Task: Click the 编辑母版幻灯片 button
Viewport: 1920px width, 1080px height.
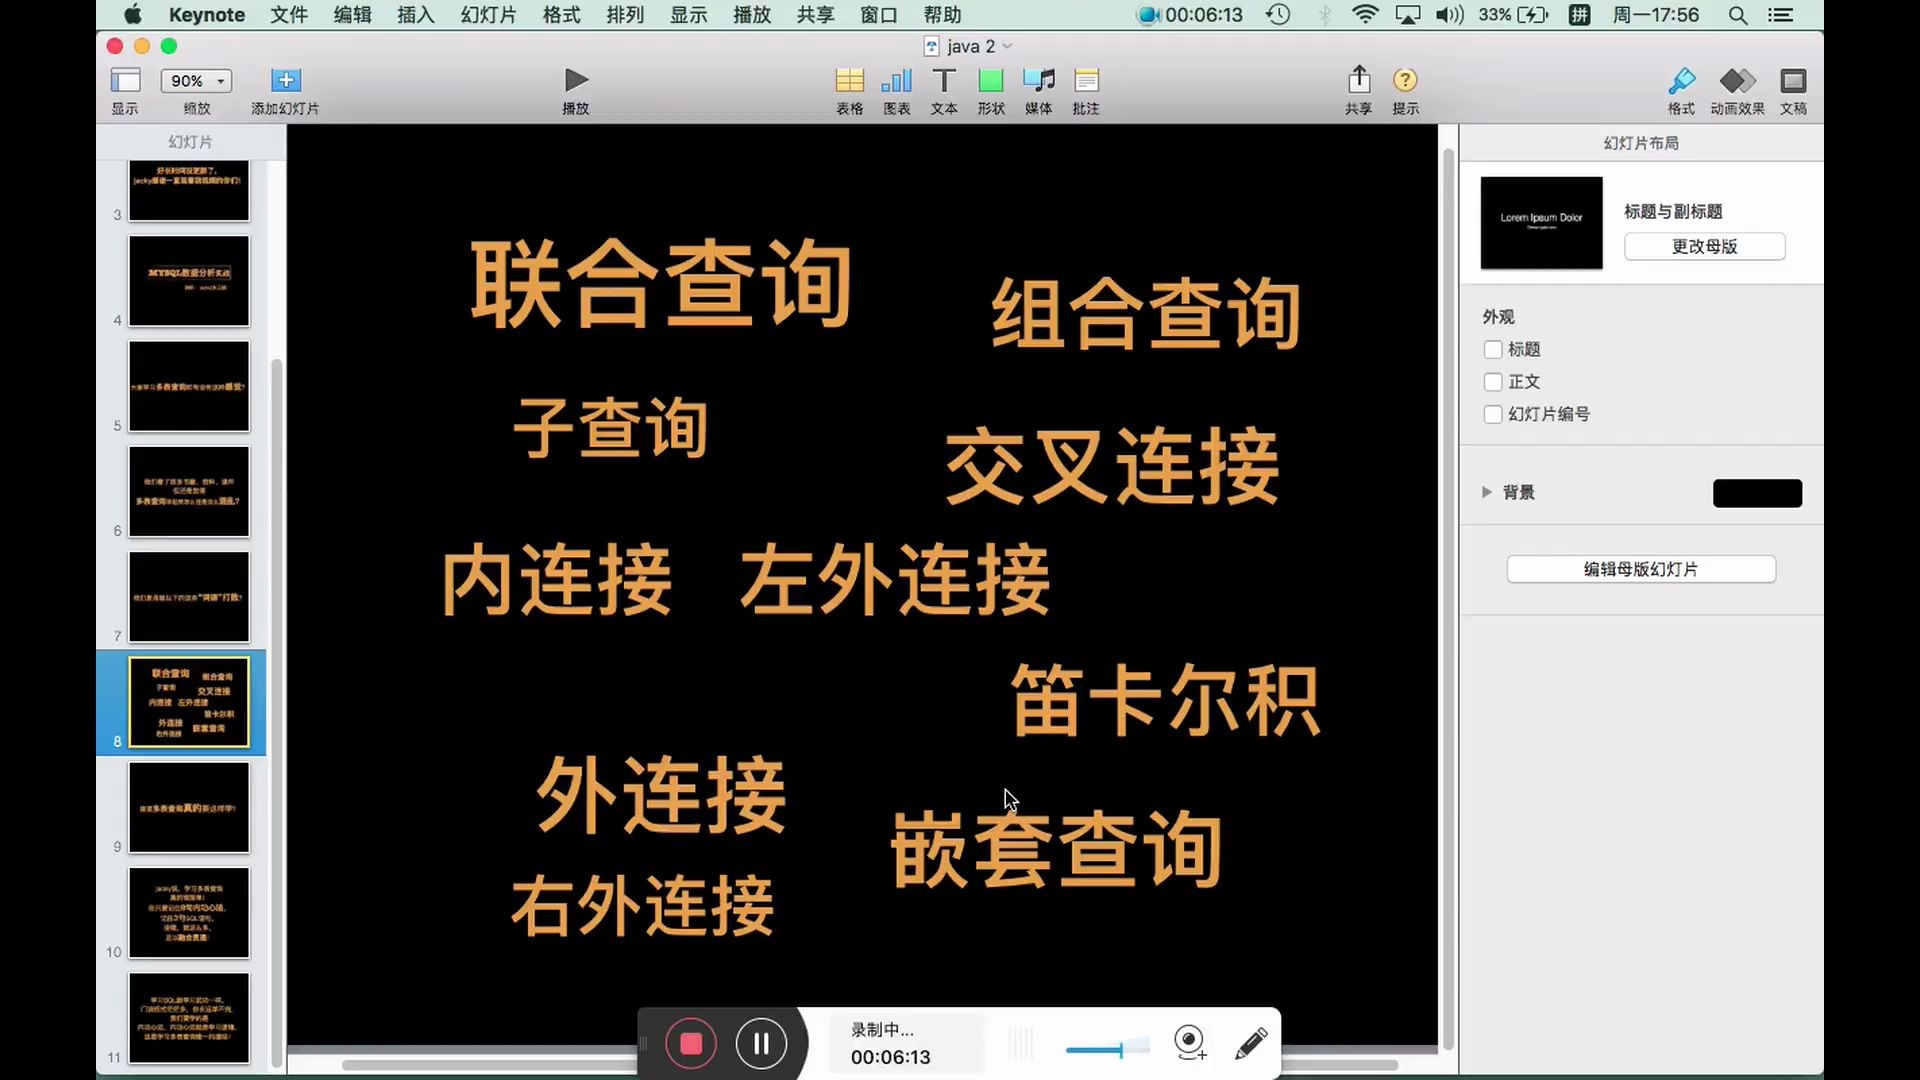Action: [x=1641, y=569]
